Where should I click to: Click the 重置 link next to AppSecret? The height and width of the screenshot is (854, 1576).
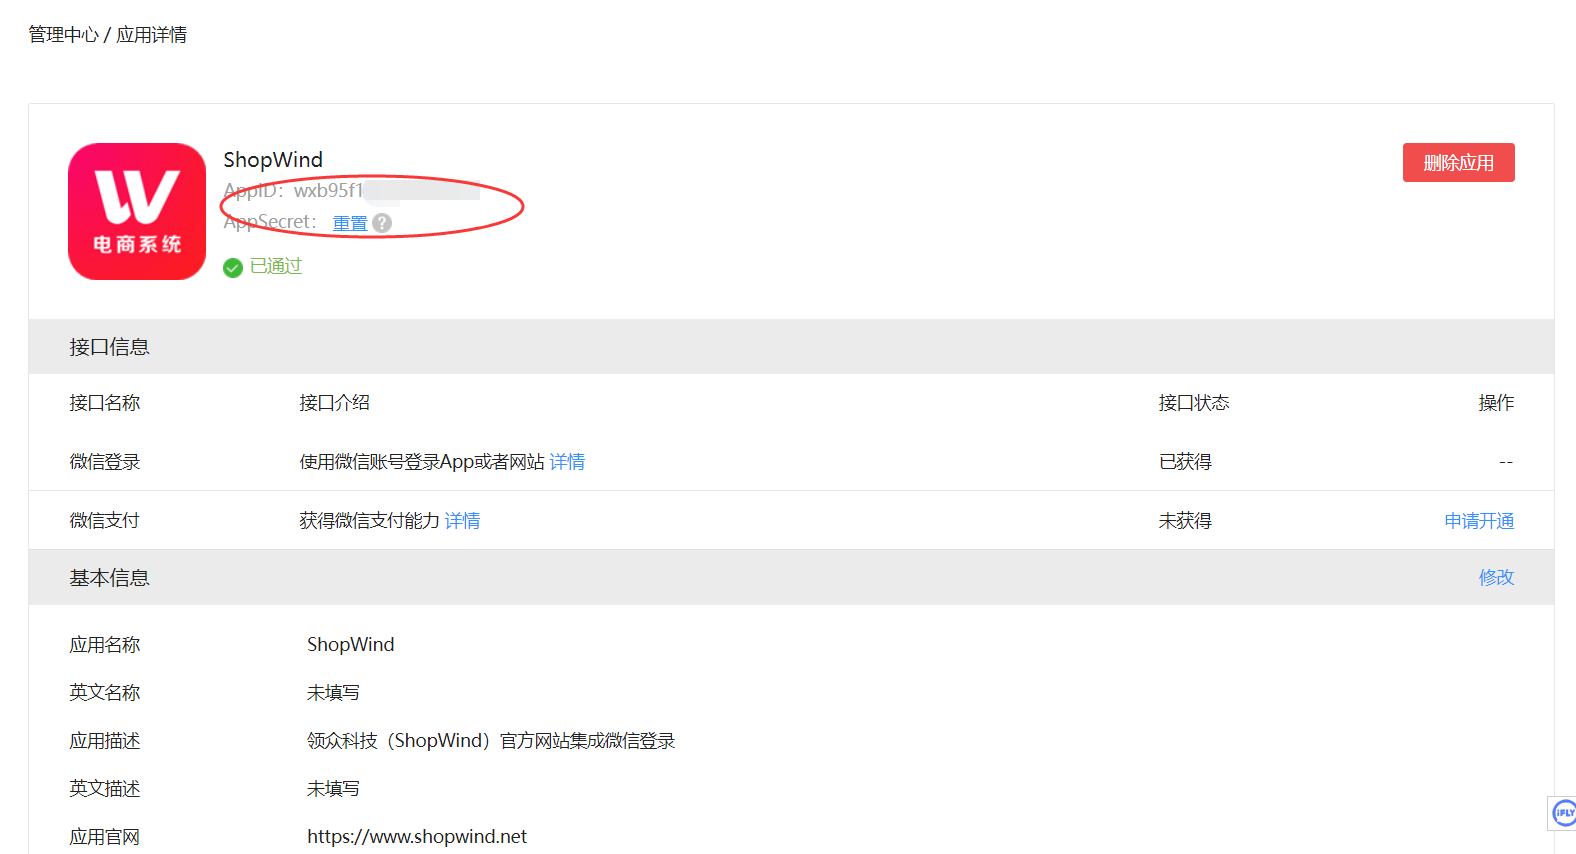[x=350, y=223]
